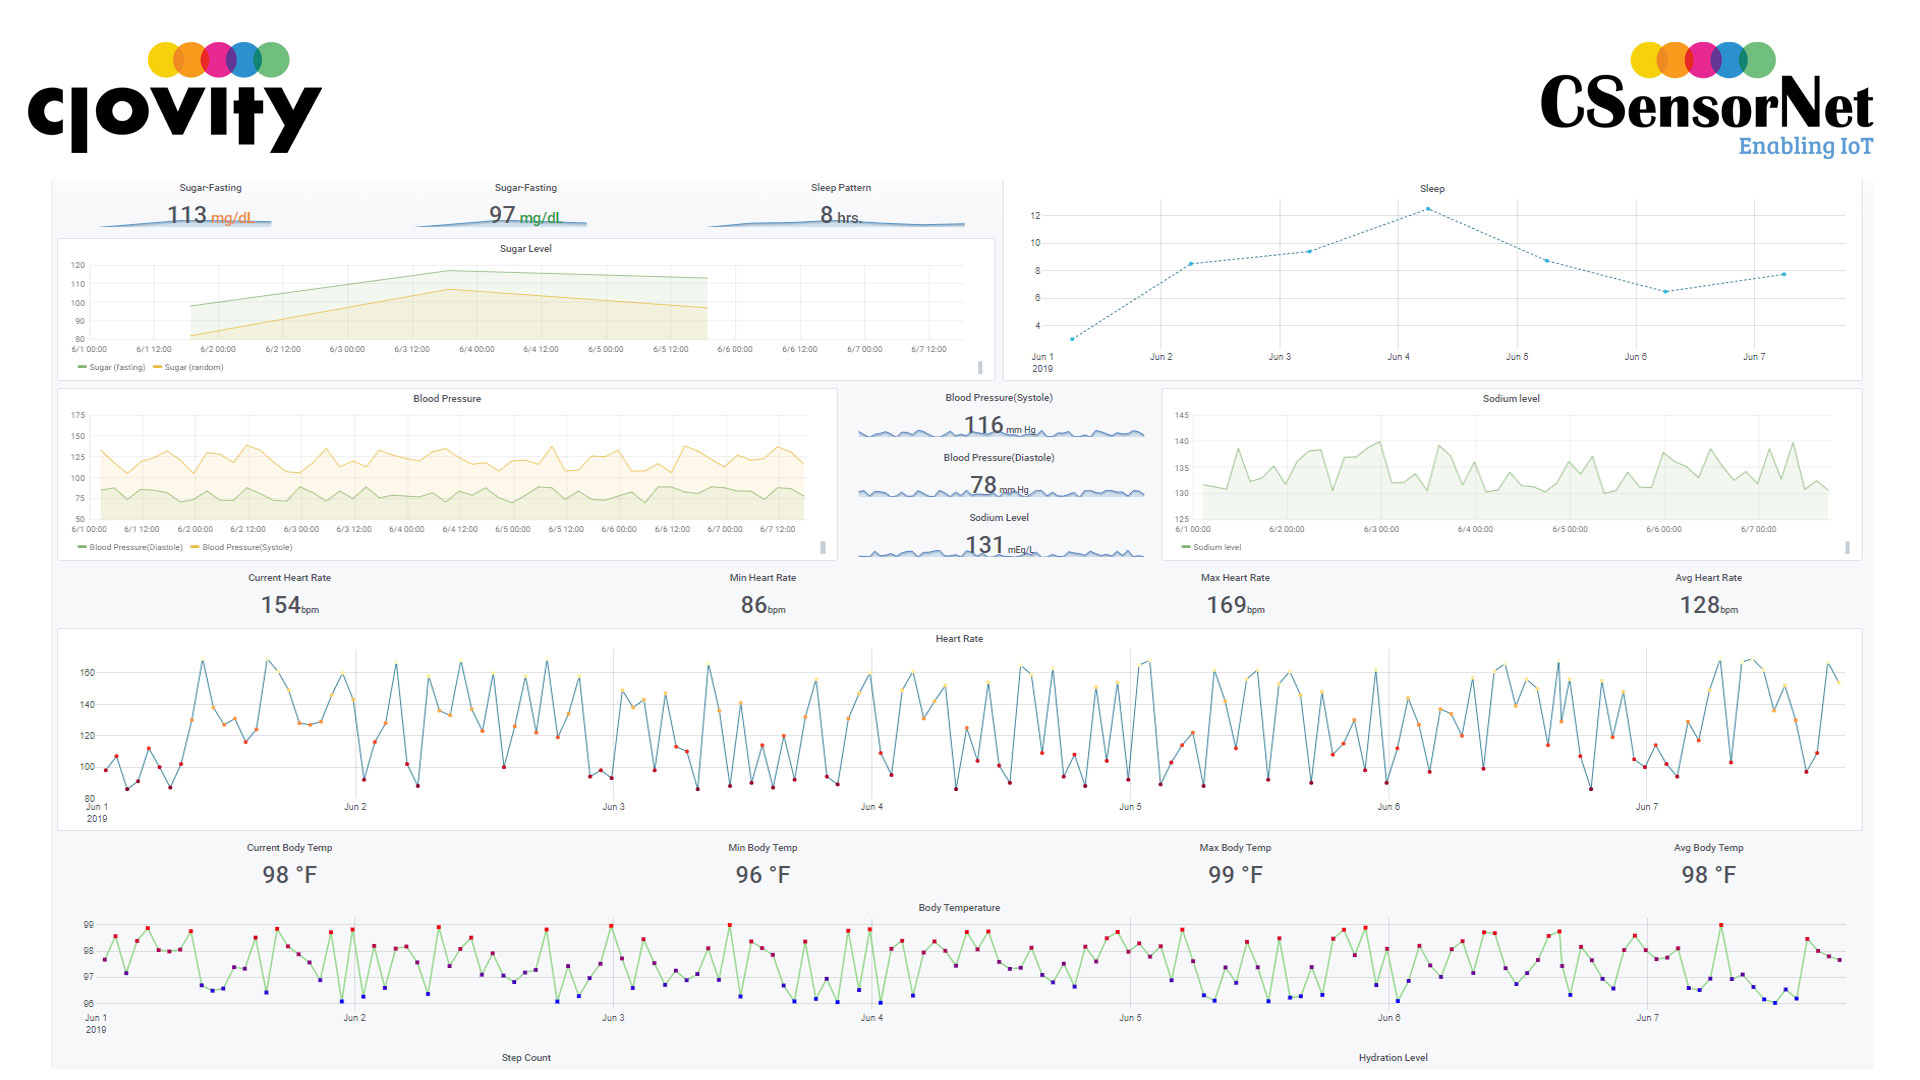
Task: Select the 98 °F current body temp value
Action: click(290, 875)
